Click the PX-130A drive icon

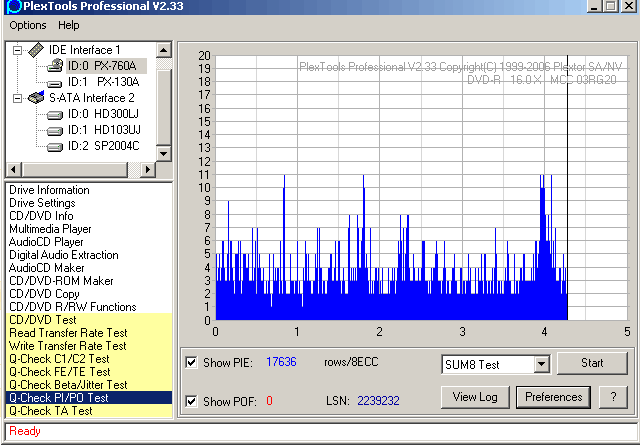click(x=54, y=82)
